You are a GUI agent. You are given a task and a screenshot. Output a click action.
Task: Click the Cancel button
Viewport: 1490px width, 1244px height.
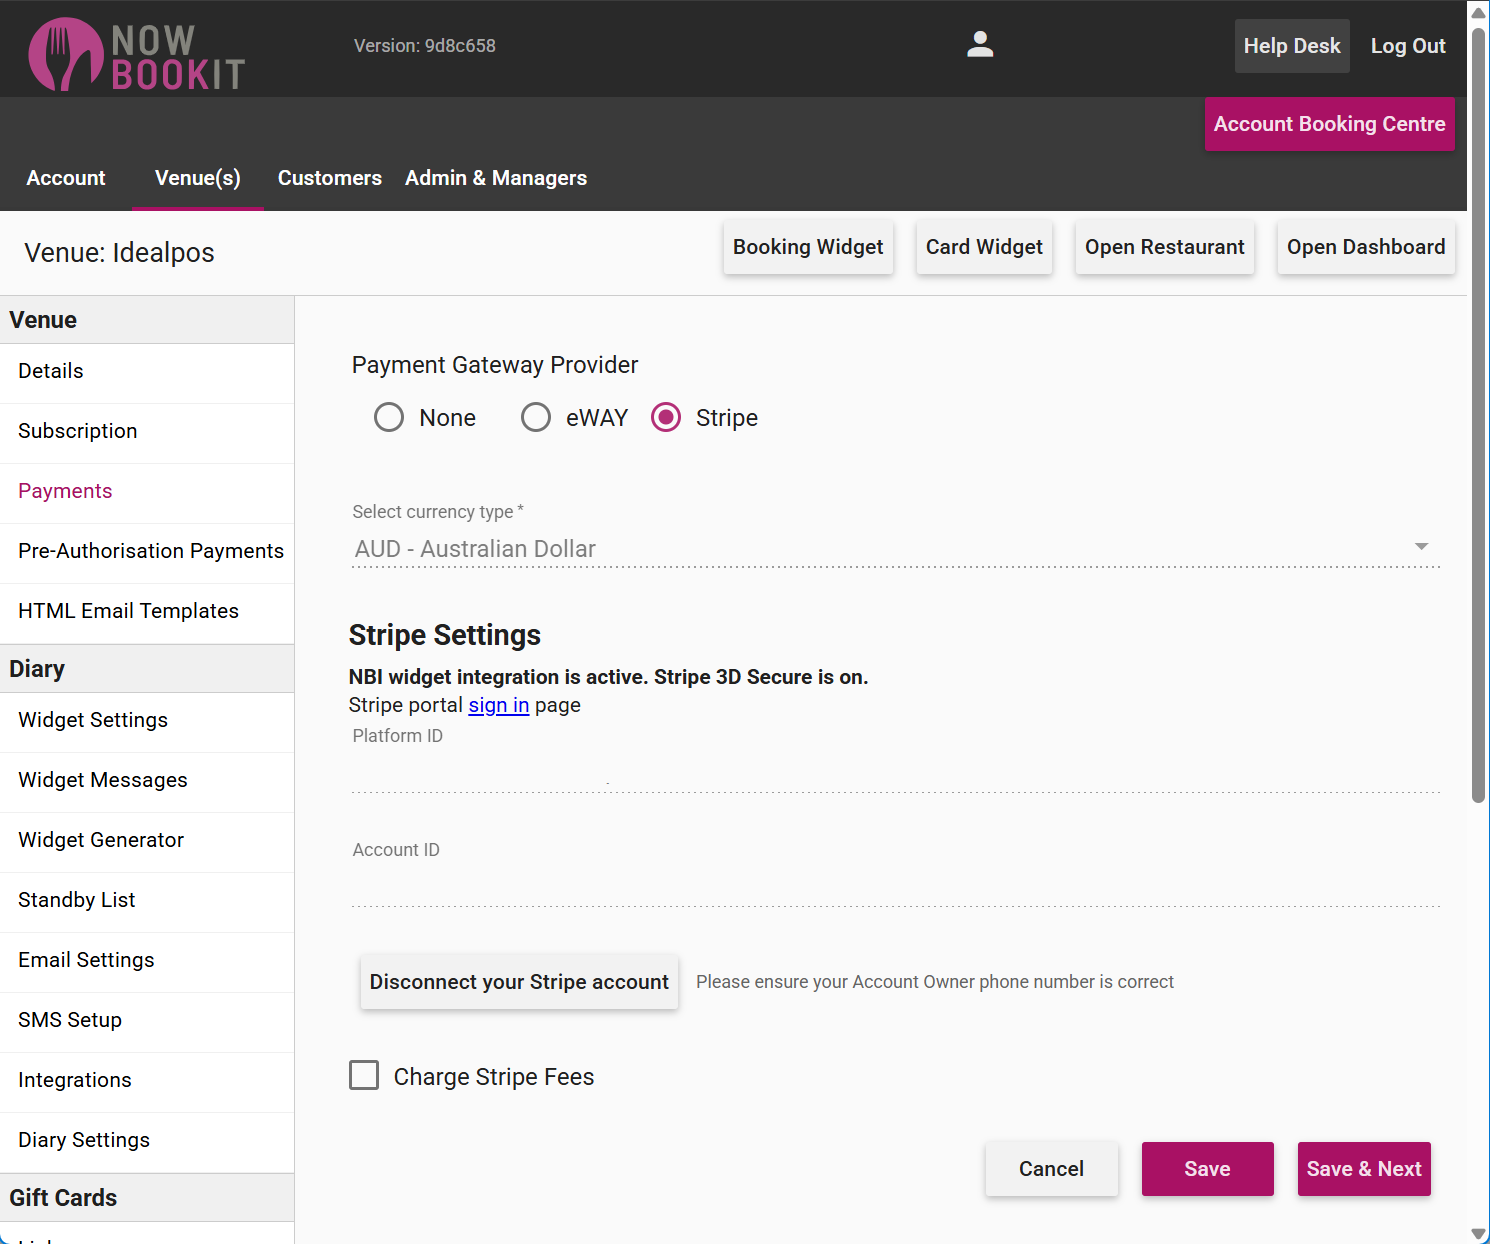[x=1051, y=1169]
